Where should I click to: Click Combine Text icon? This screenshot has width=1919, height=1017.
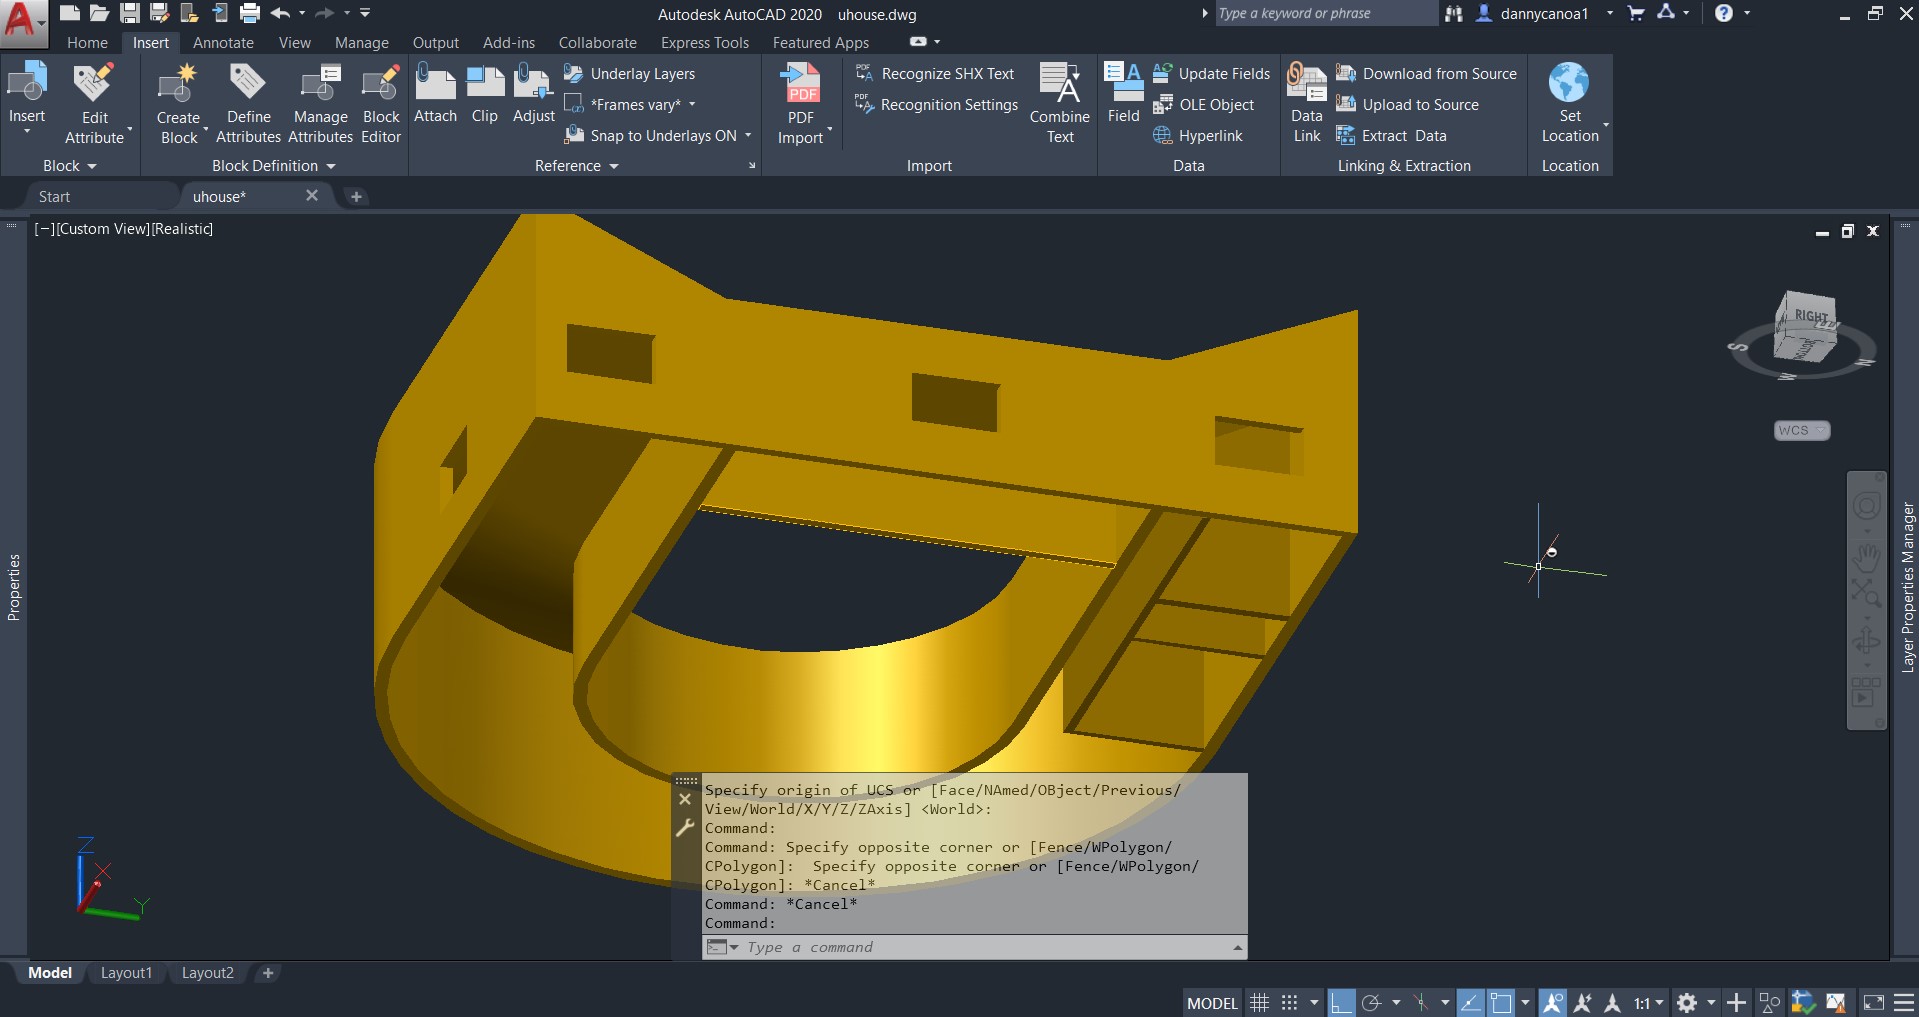tap(1060, 83)
